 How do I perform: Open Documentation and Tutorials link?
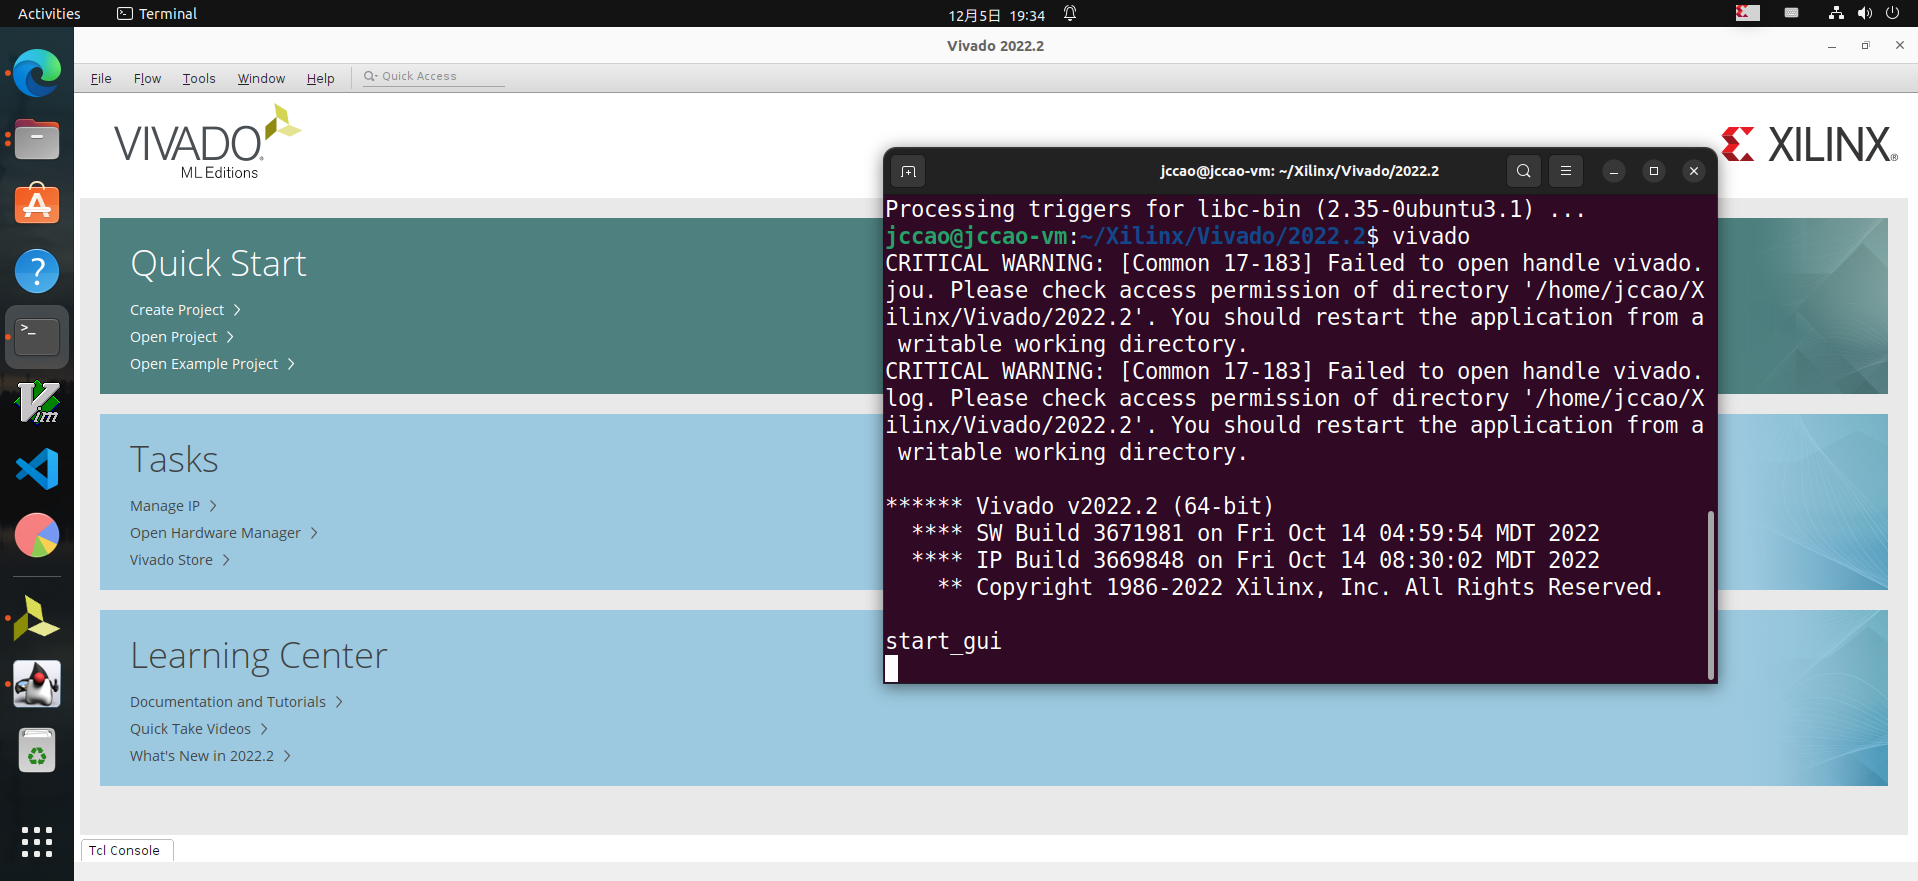pos(228,702)
